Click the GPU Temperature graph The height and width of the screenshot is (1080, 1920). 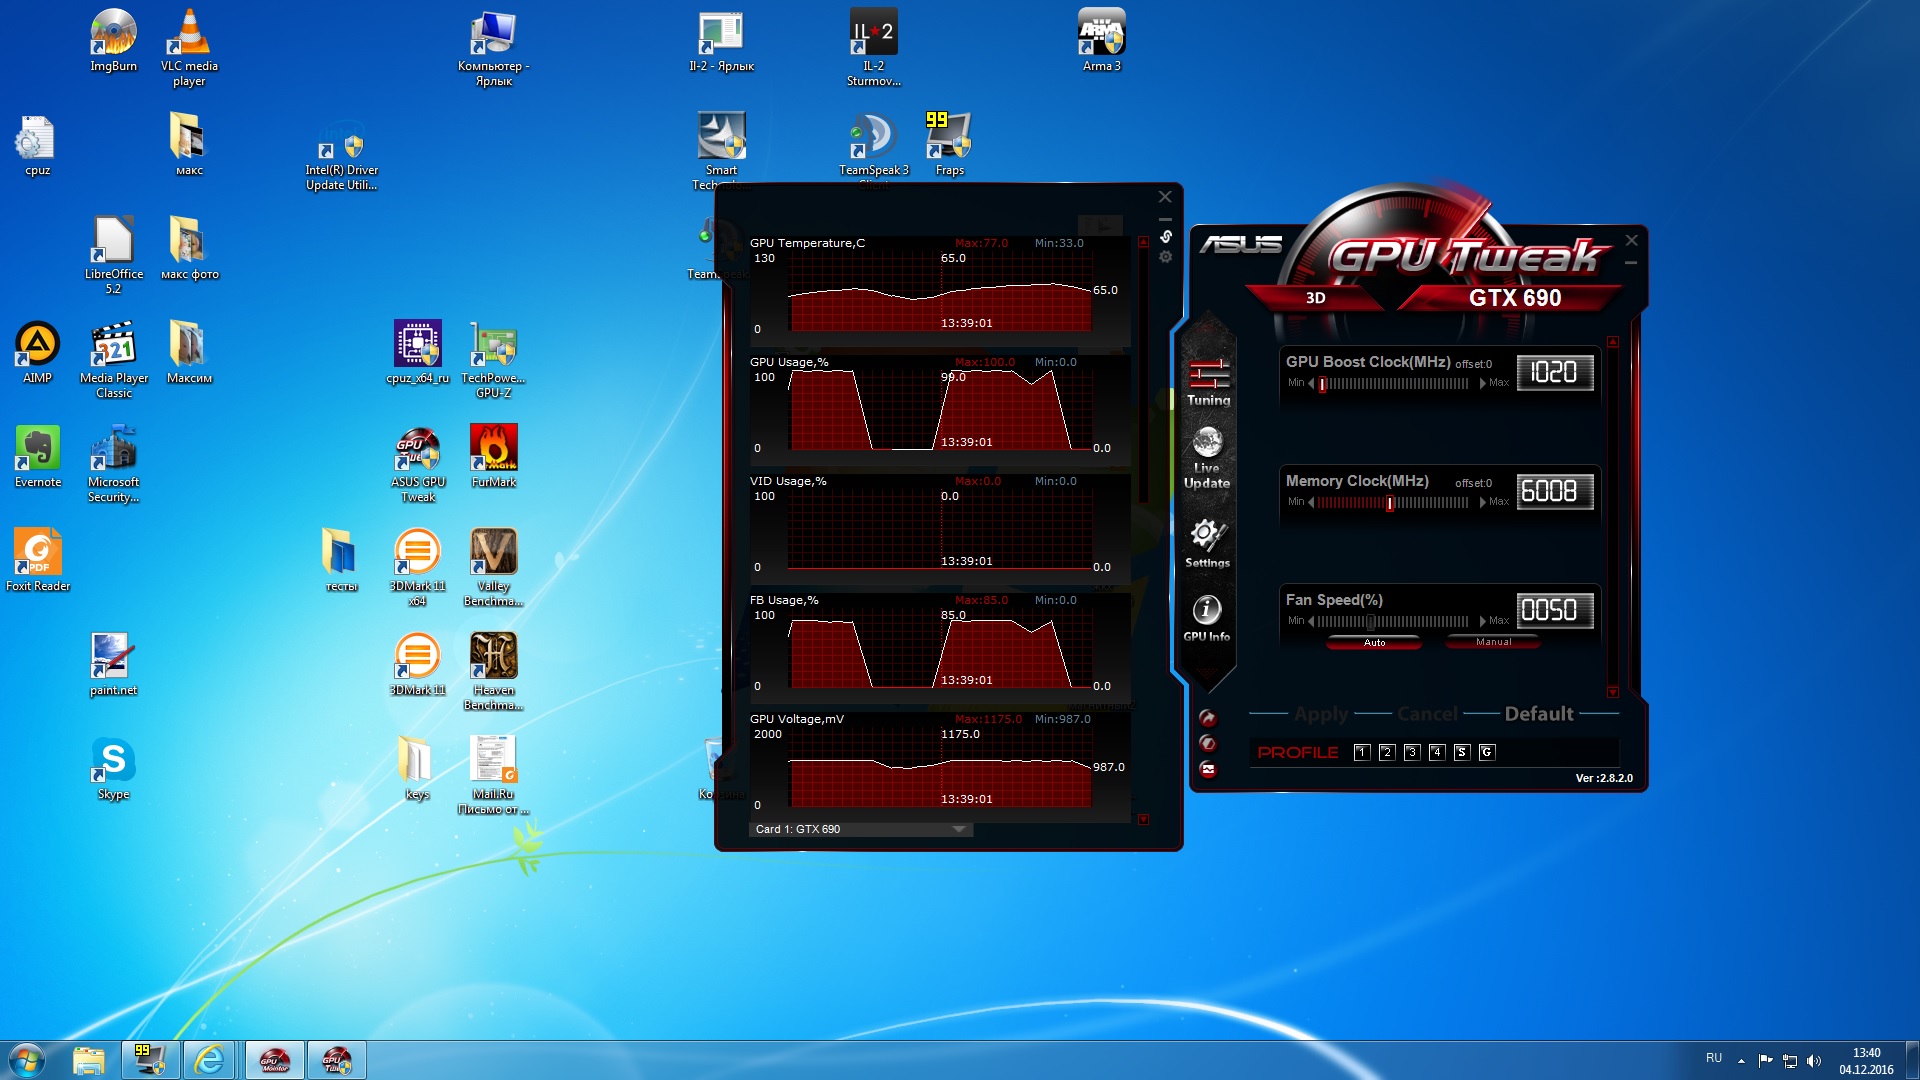click(940, 292)
